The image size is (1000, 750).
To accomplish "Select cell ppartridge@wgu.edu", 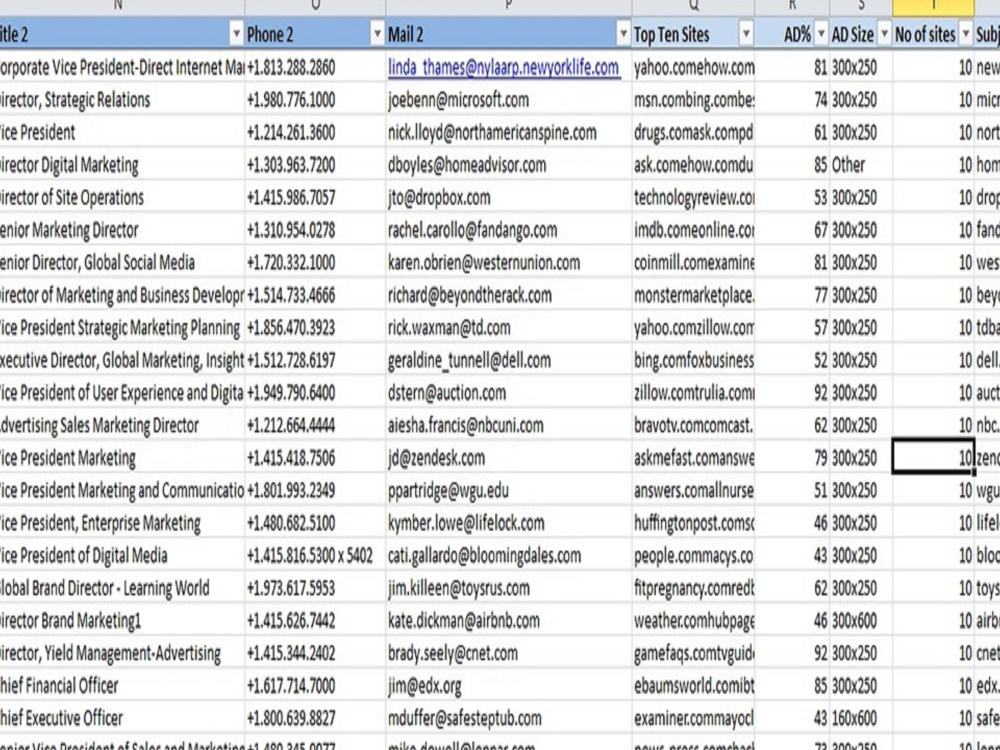I will click(508, 490).
